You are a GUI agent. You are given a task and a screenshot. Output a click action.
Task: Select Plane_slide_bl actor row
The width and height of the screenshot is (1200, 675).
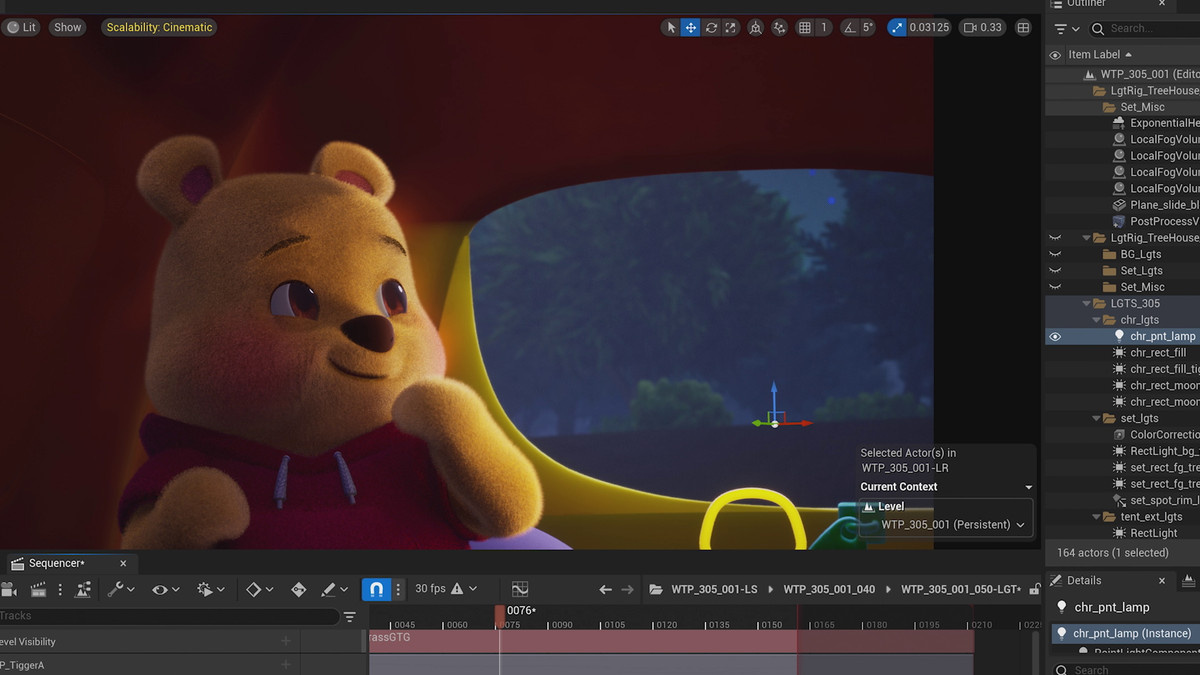point(1122,205)
